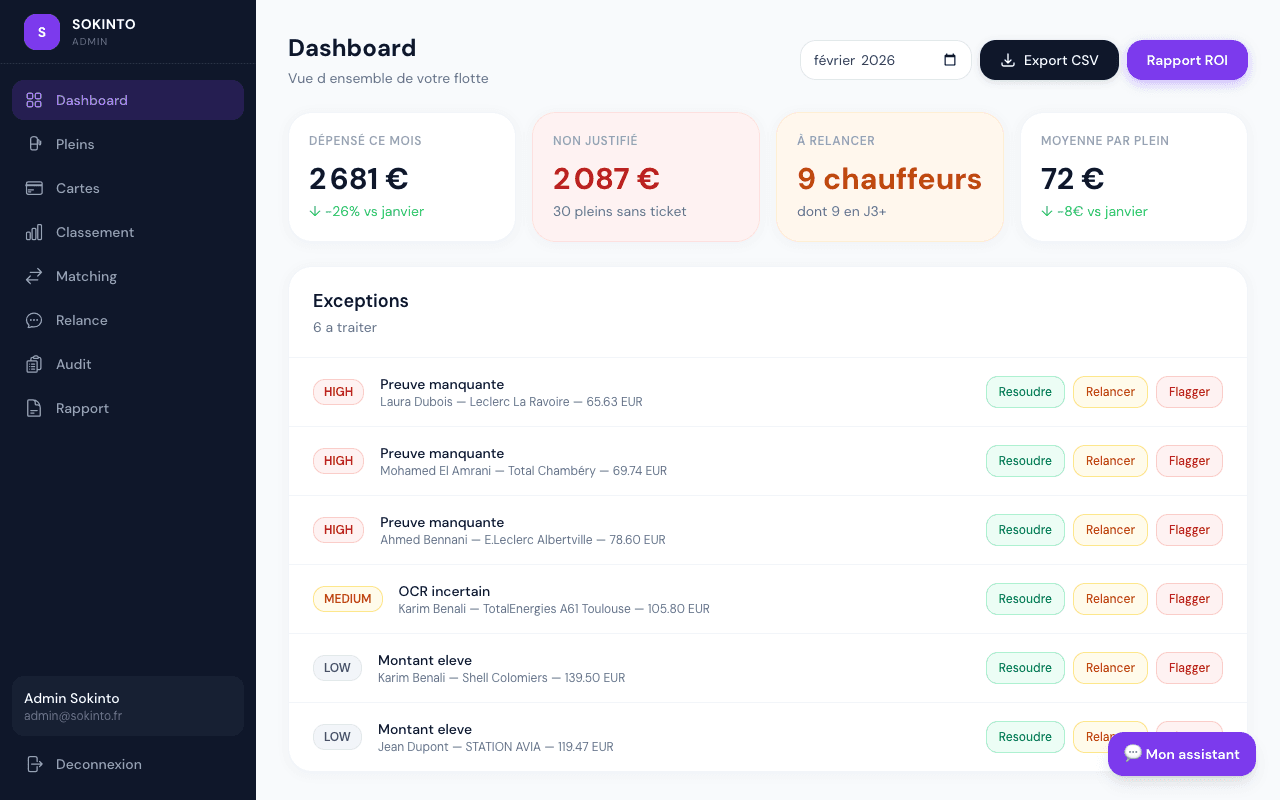Open the Rapport ROI report

pyautogui.click(x=1187, y=60)
